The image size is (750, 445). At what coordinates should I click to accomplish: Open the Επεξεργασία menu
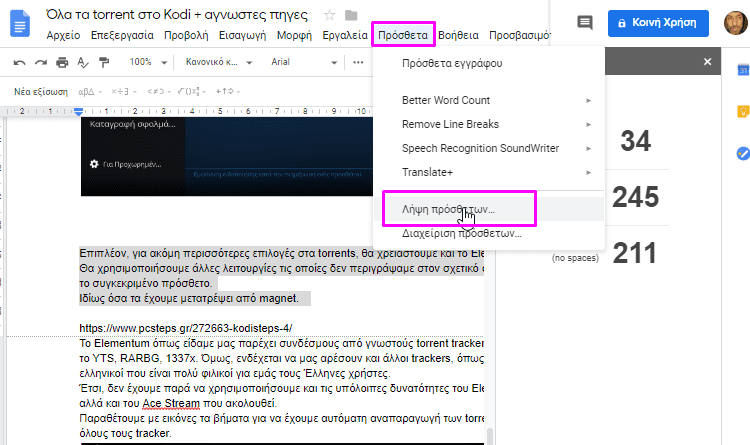(122, 35)
